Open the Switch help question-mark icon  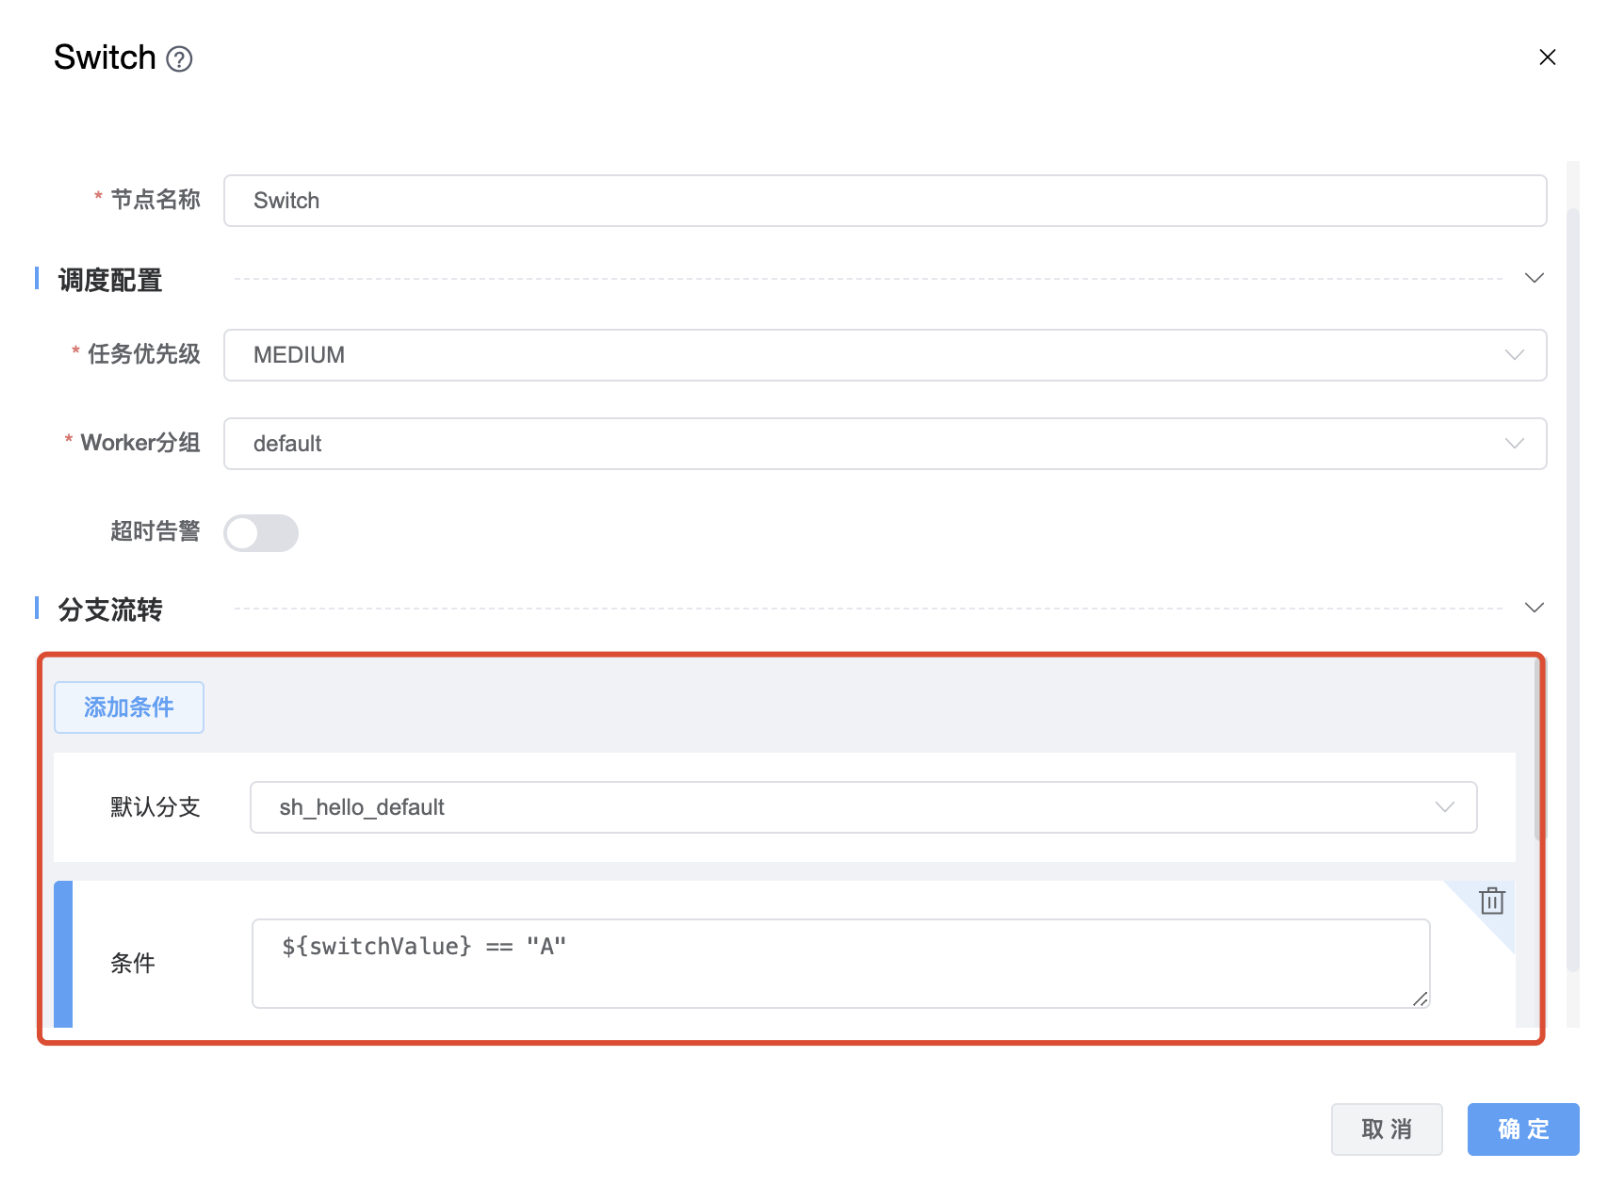(x=179, y=60)
